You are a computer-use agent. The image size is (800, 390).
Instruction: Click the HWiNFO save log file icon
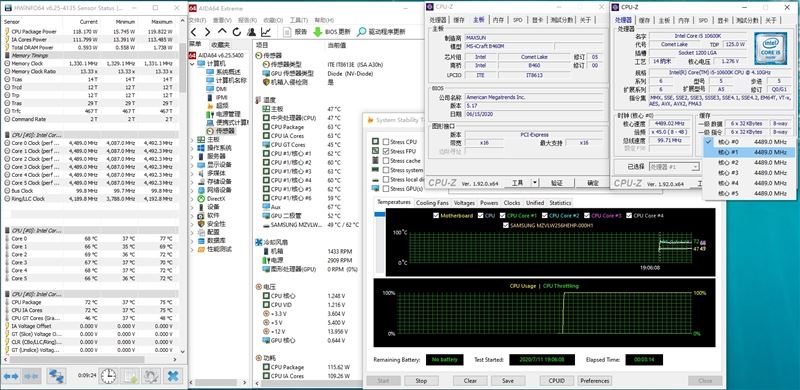click(x=130, y=376)
